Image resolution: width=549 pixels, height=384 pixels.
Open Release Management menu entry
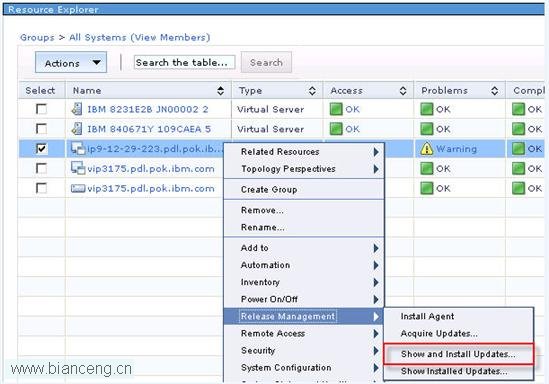(304, 316)
